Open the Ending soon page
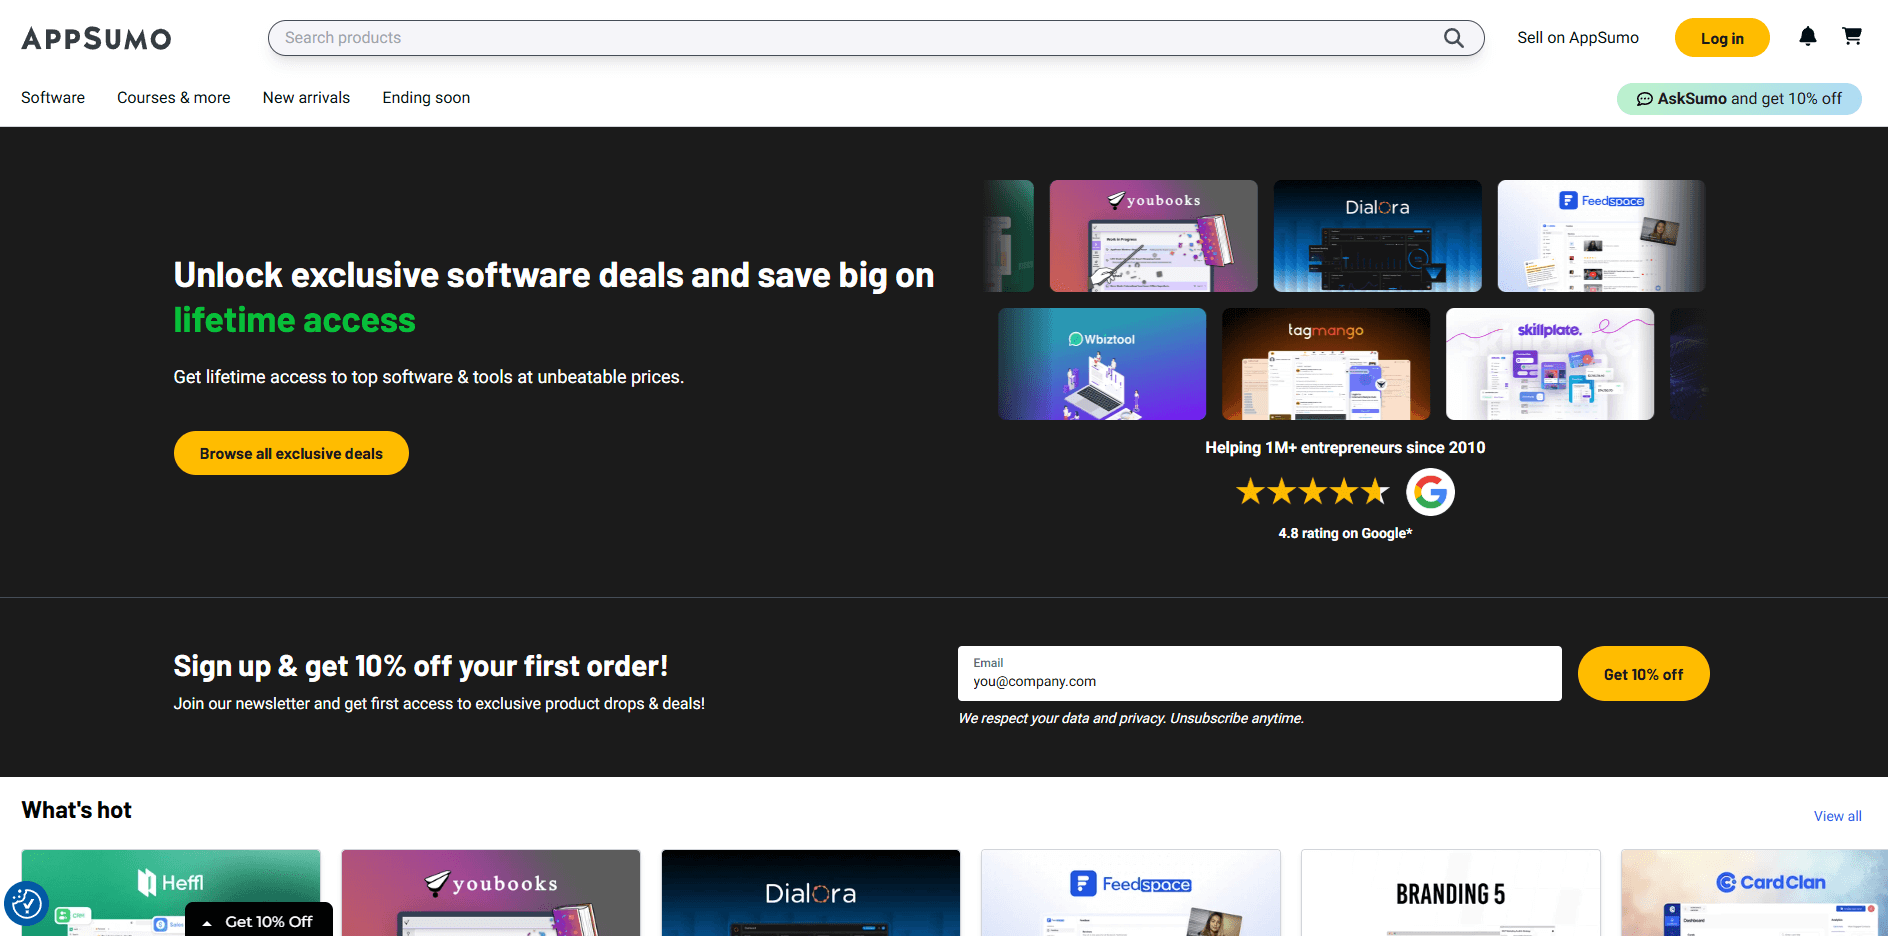 click(x=426, y=98)
